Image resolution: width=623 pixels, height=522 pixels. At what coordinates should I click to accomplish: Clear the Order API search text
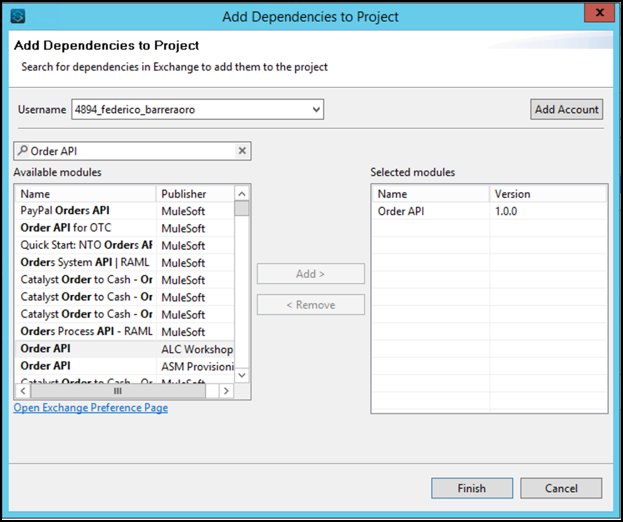point(242,151)
